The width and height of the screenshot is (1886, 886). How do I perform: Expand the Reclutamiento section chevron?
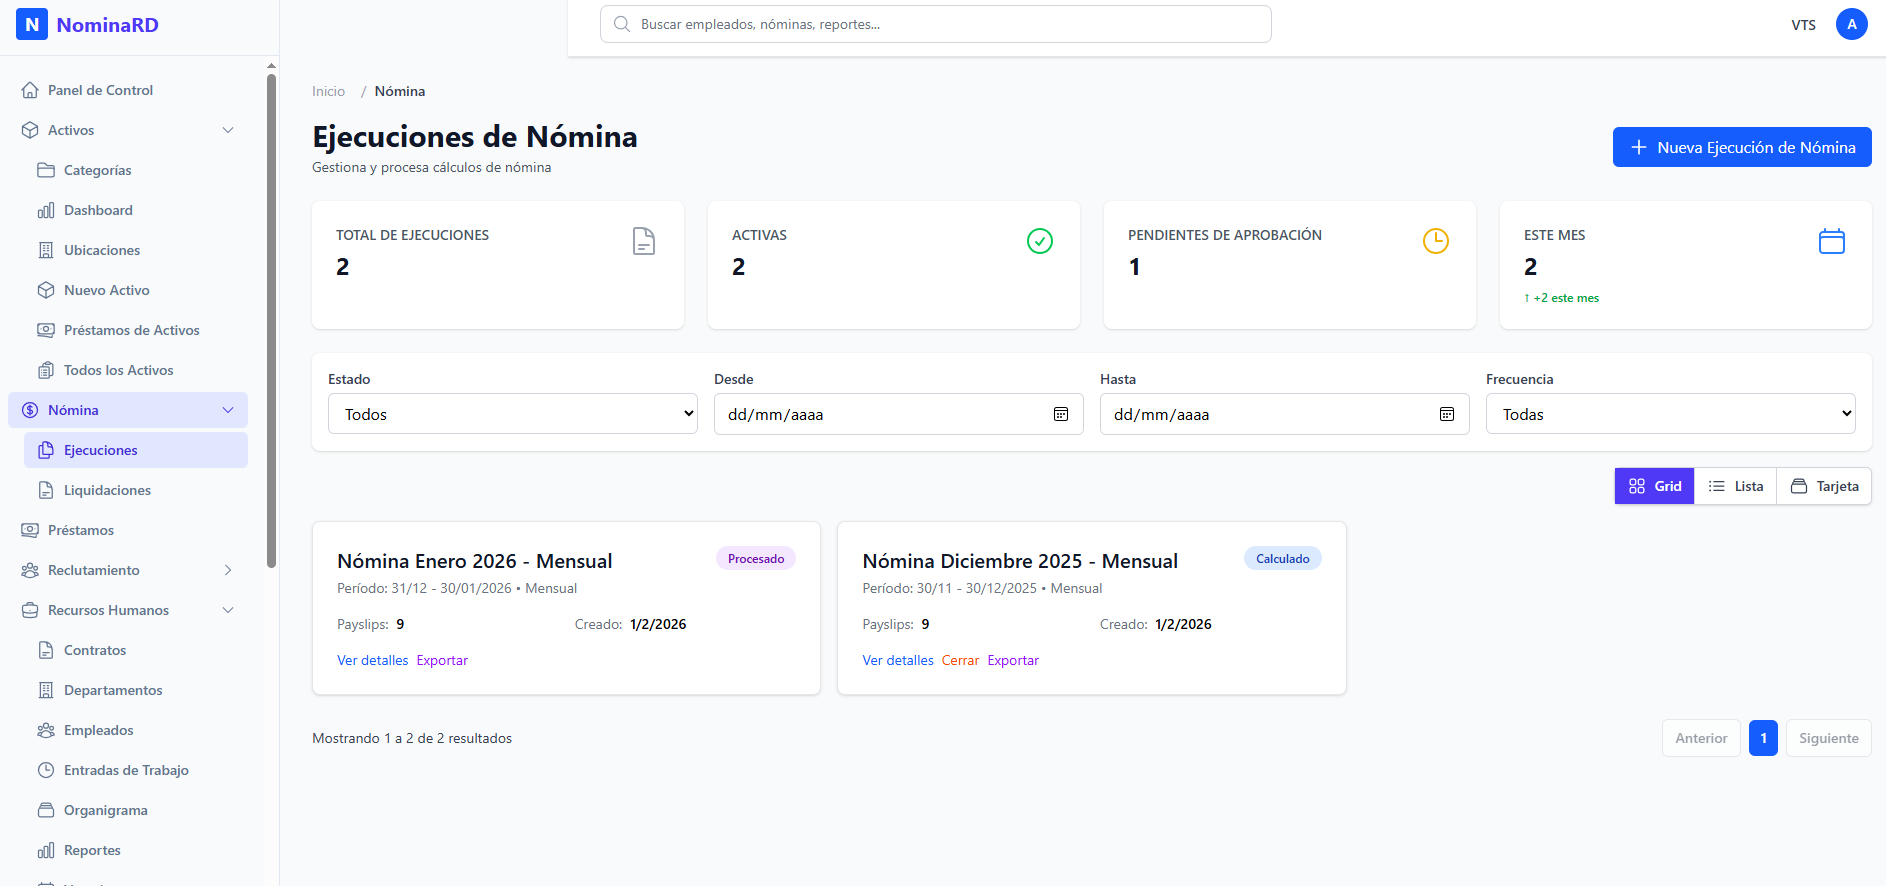[x=228, y=570]
